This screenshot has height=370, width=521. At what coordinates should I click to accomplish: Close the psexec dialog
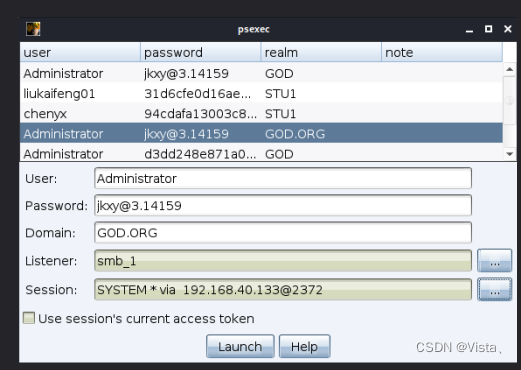point(508,29)
